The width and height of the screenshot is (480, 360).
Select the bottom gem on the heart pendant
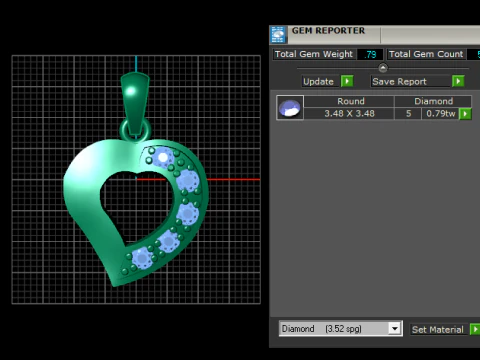[x=142, y=258]
